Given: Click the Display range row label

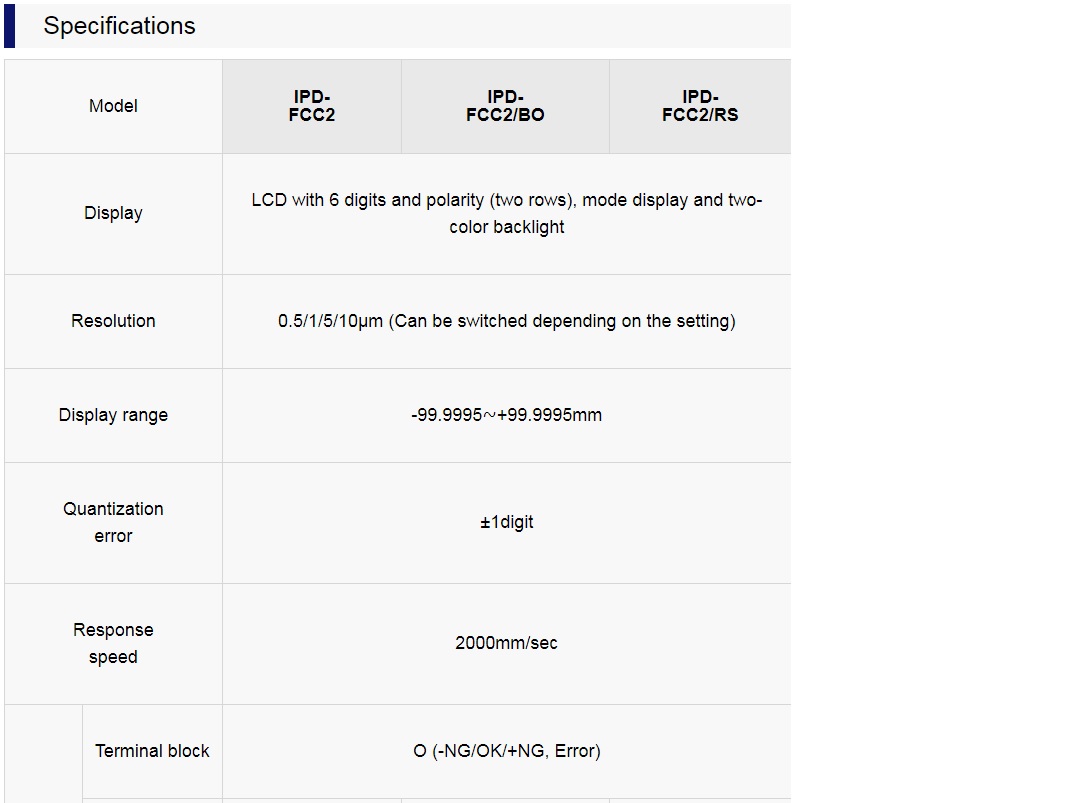Looking at the screenshot, I should point(114,415).
